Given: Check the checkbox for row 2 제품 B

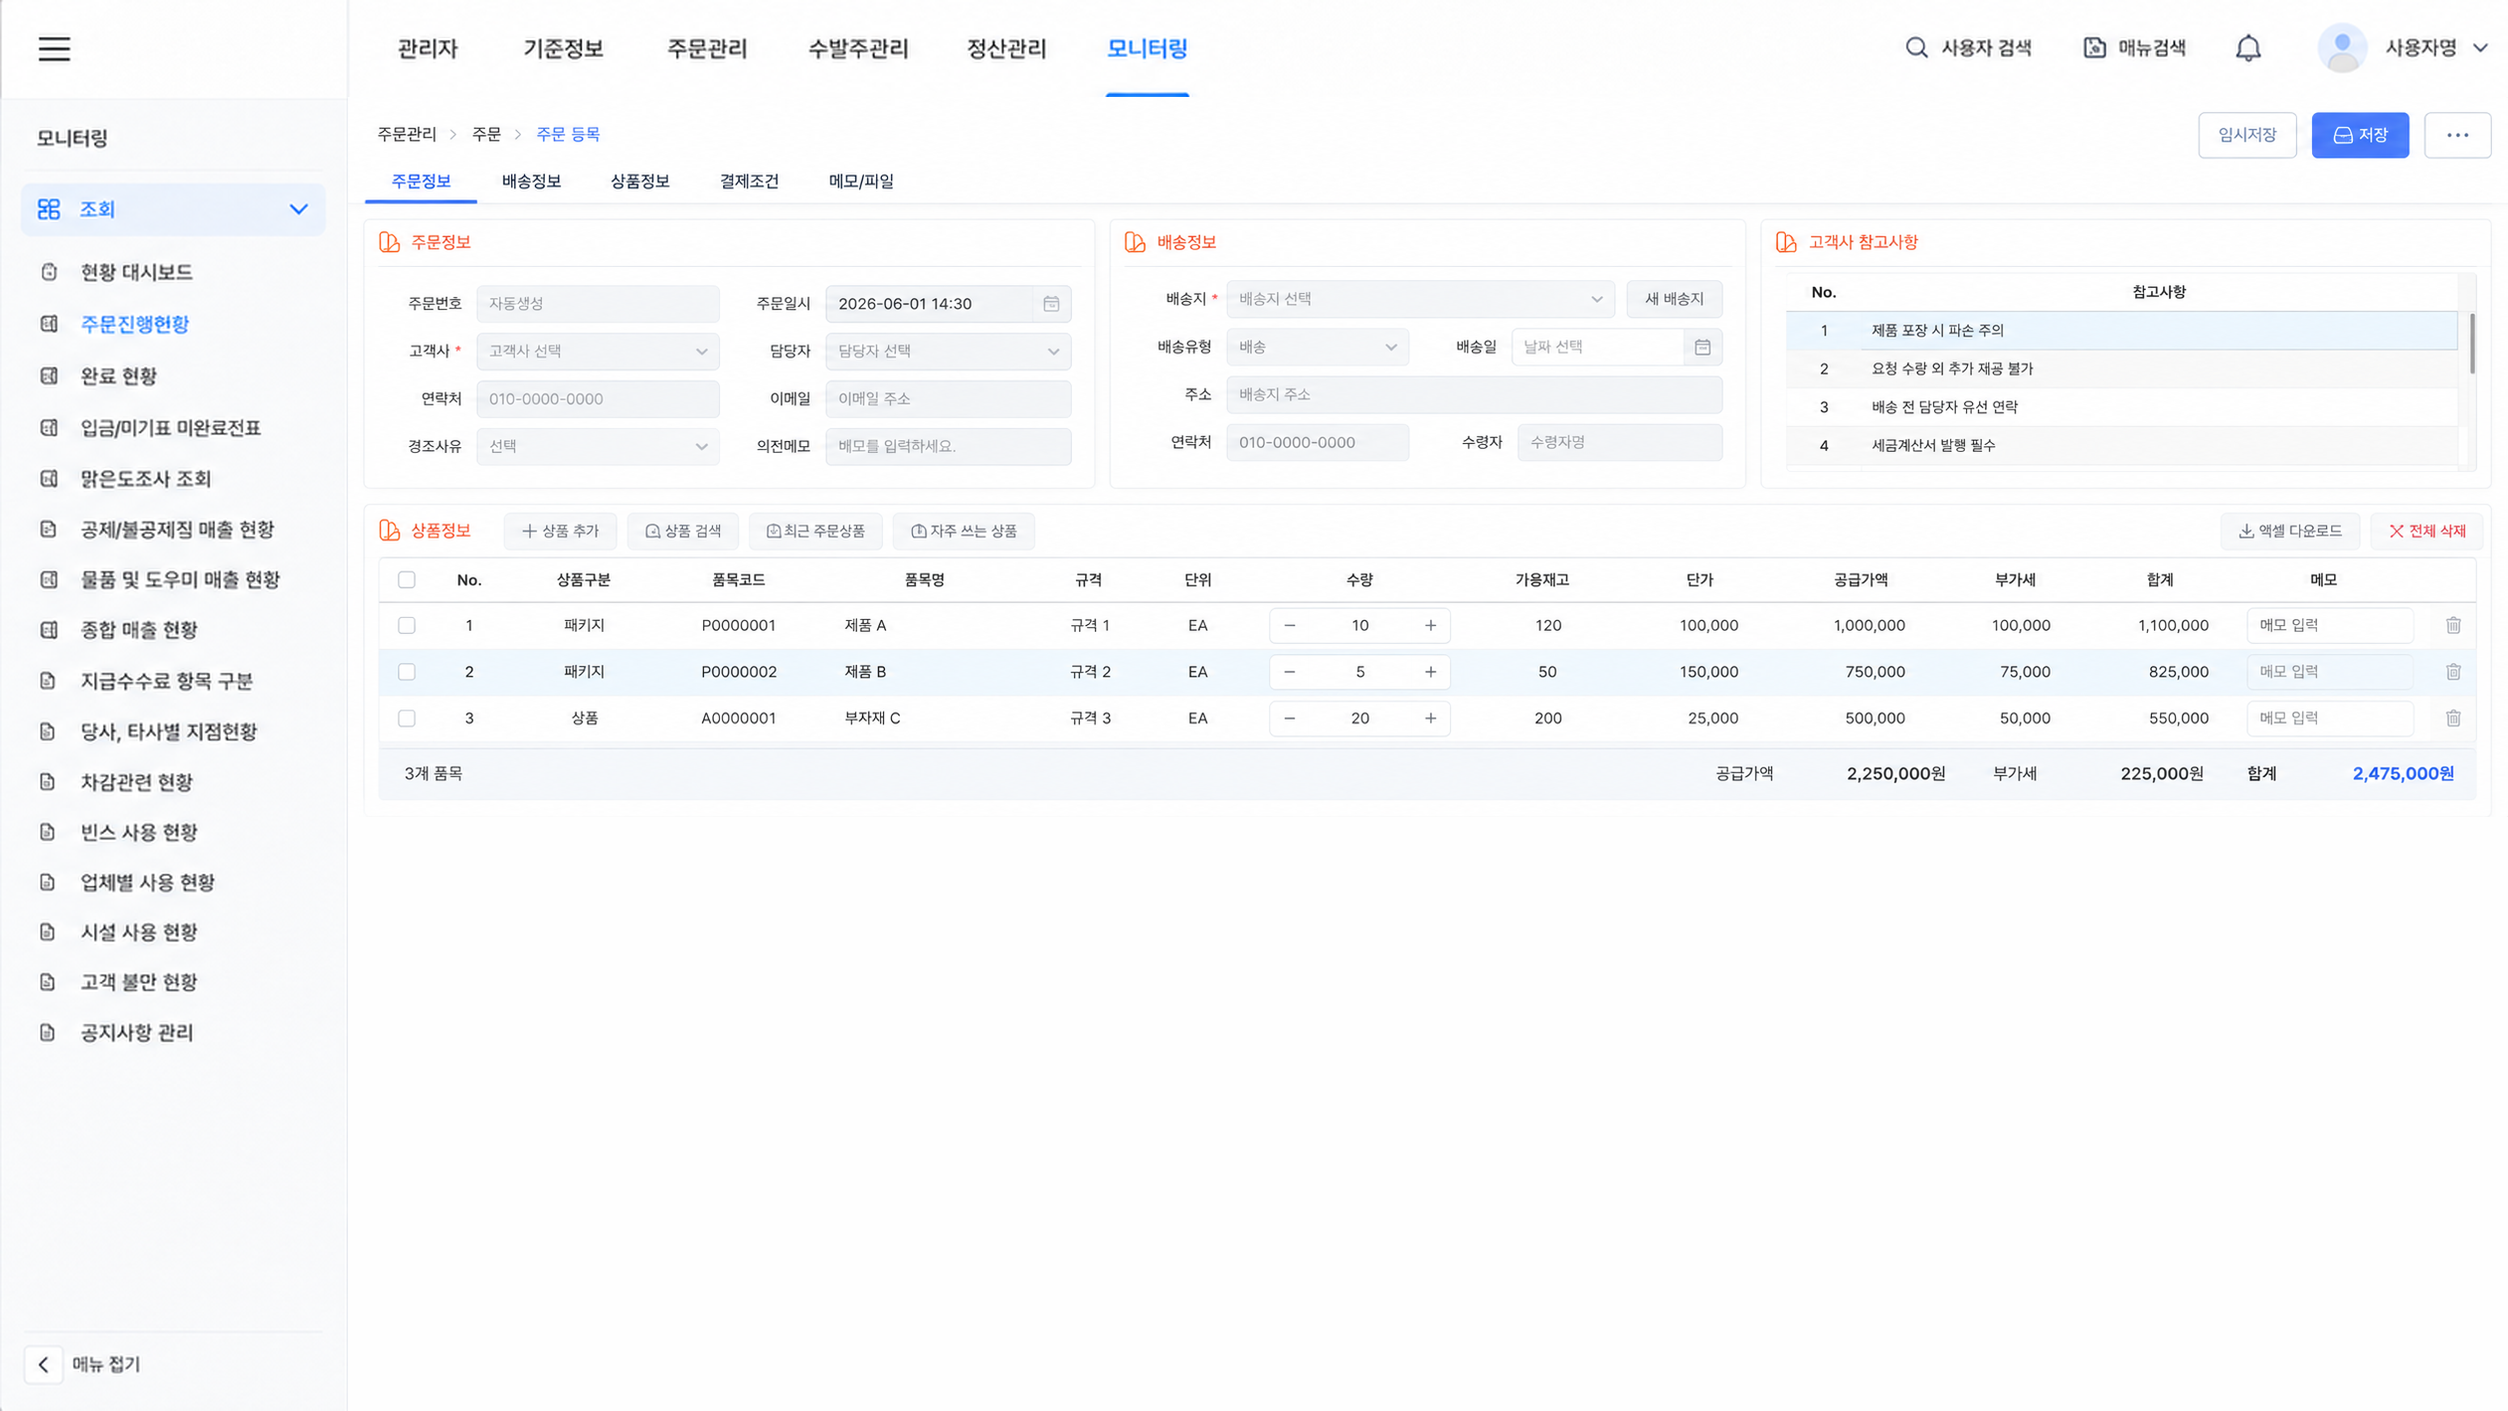Looking at the screenshot, I should coord(406,672).
